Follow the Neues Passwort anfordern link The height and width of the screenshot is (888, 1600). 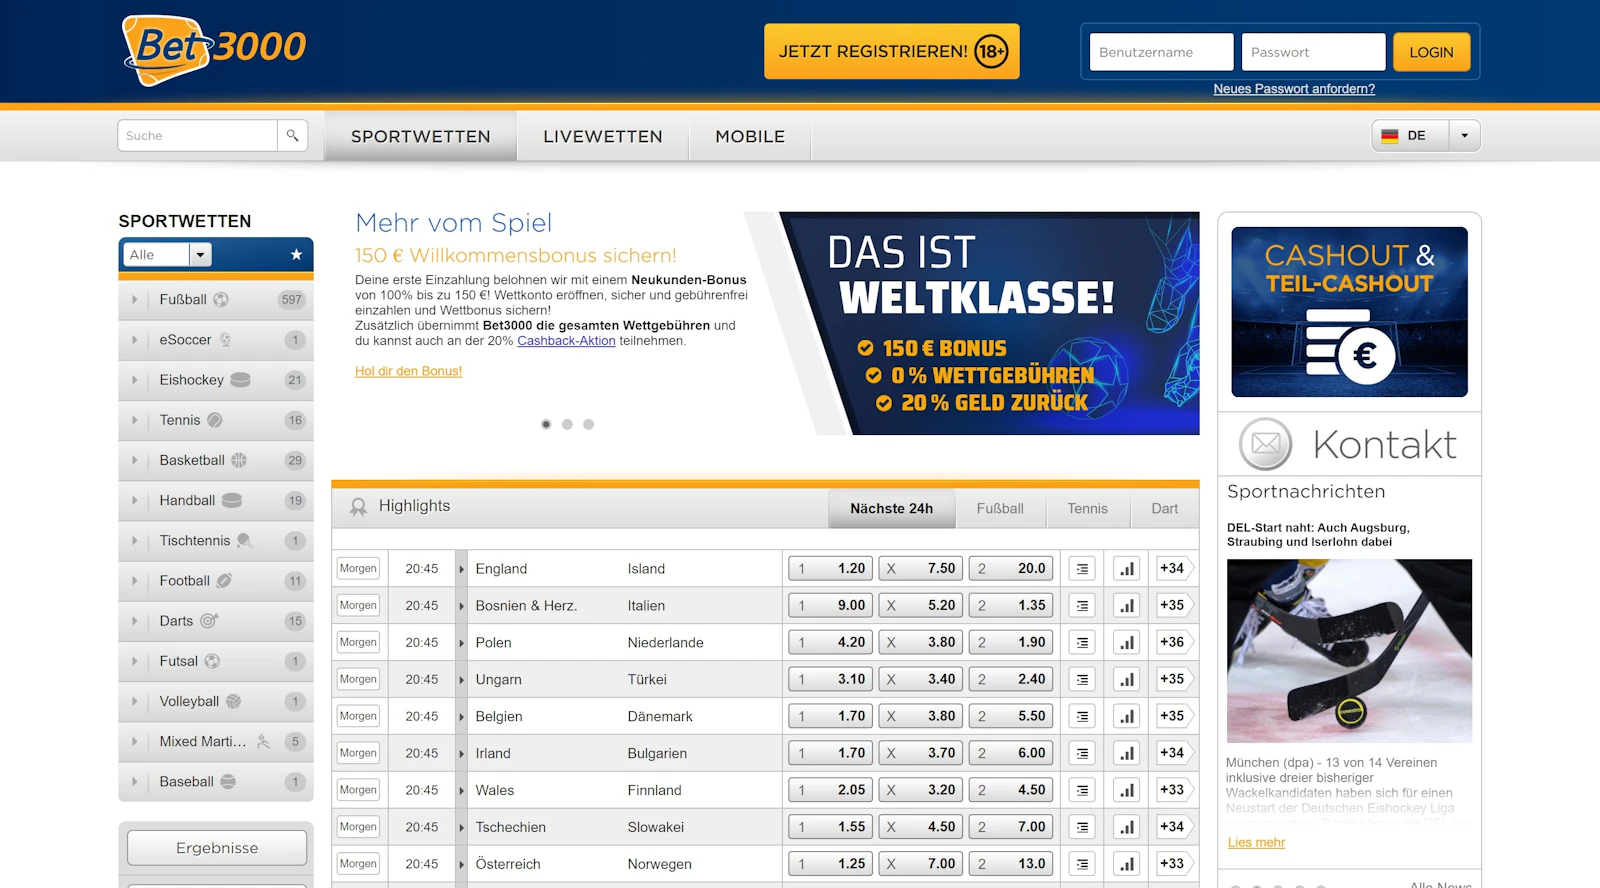click(x=1294, y=89)
